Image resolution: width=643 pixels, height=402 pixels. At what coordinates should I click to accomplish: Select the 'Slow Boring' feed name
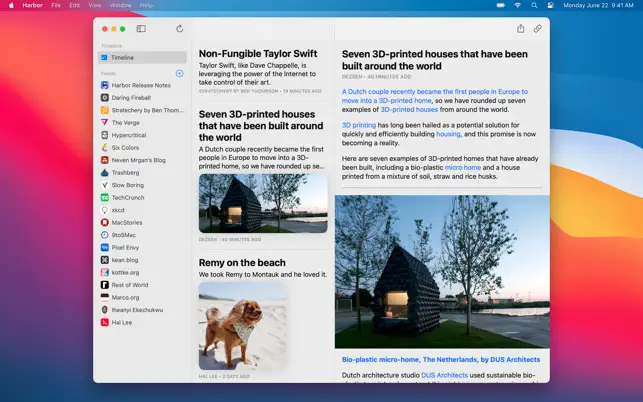(x=128, y=185)
